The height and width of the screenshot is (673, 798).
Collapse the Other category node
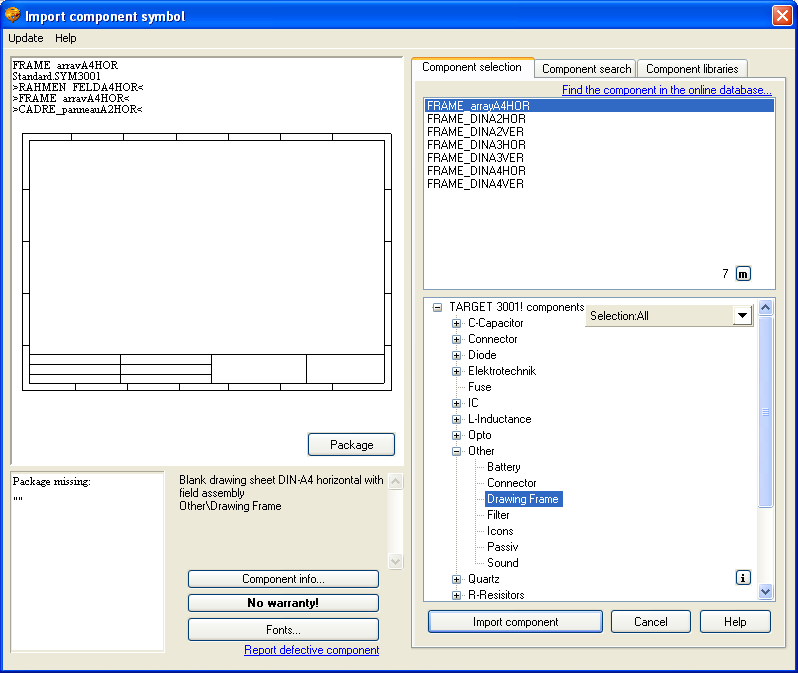(457, 451)
